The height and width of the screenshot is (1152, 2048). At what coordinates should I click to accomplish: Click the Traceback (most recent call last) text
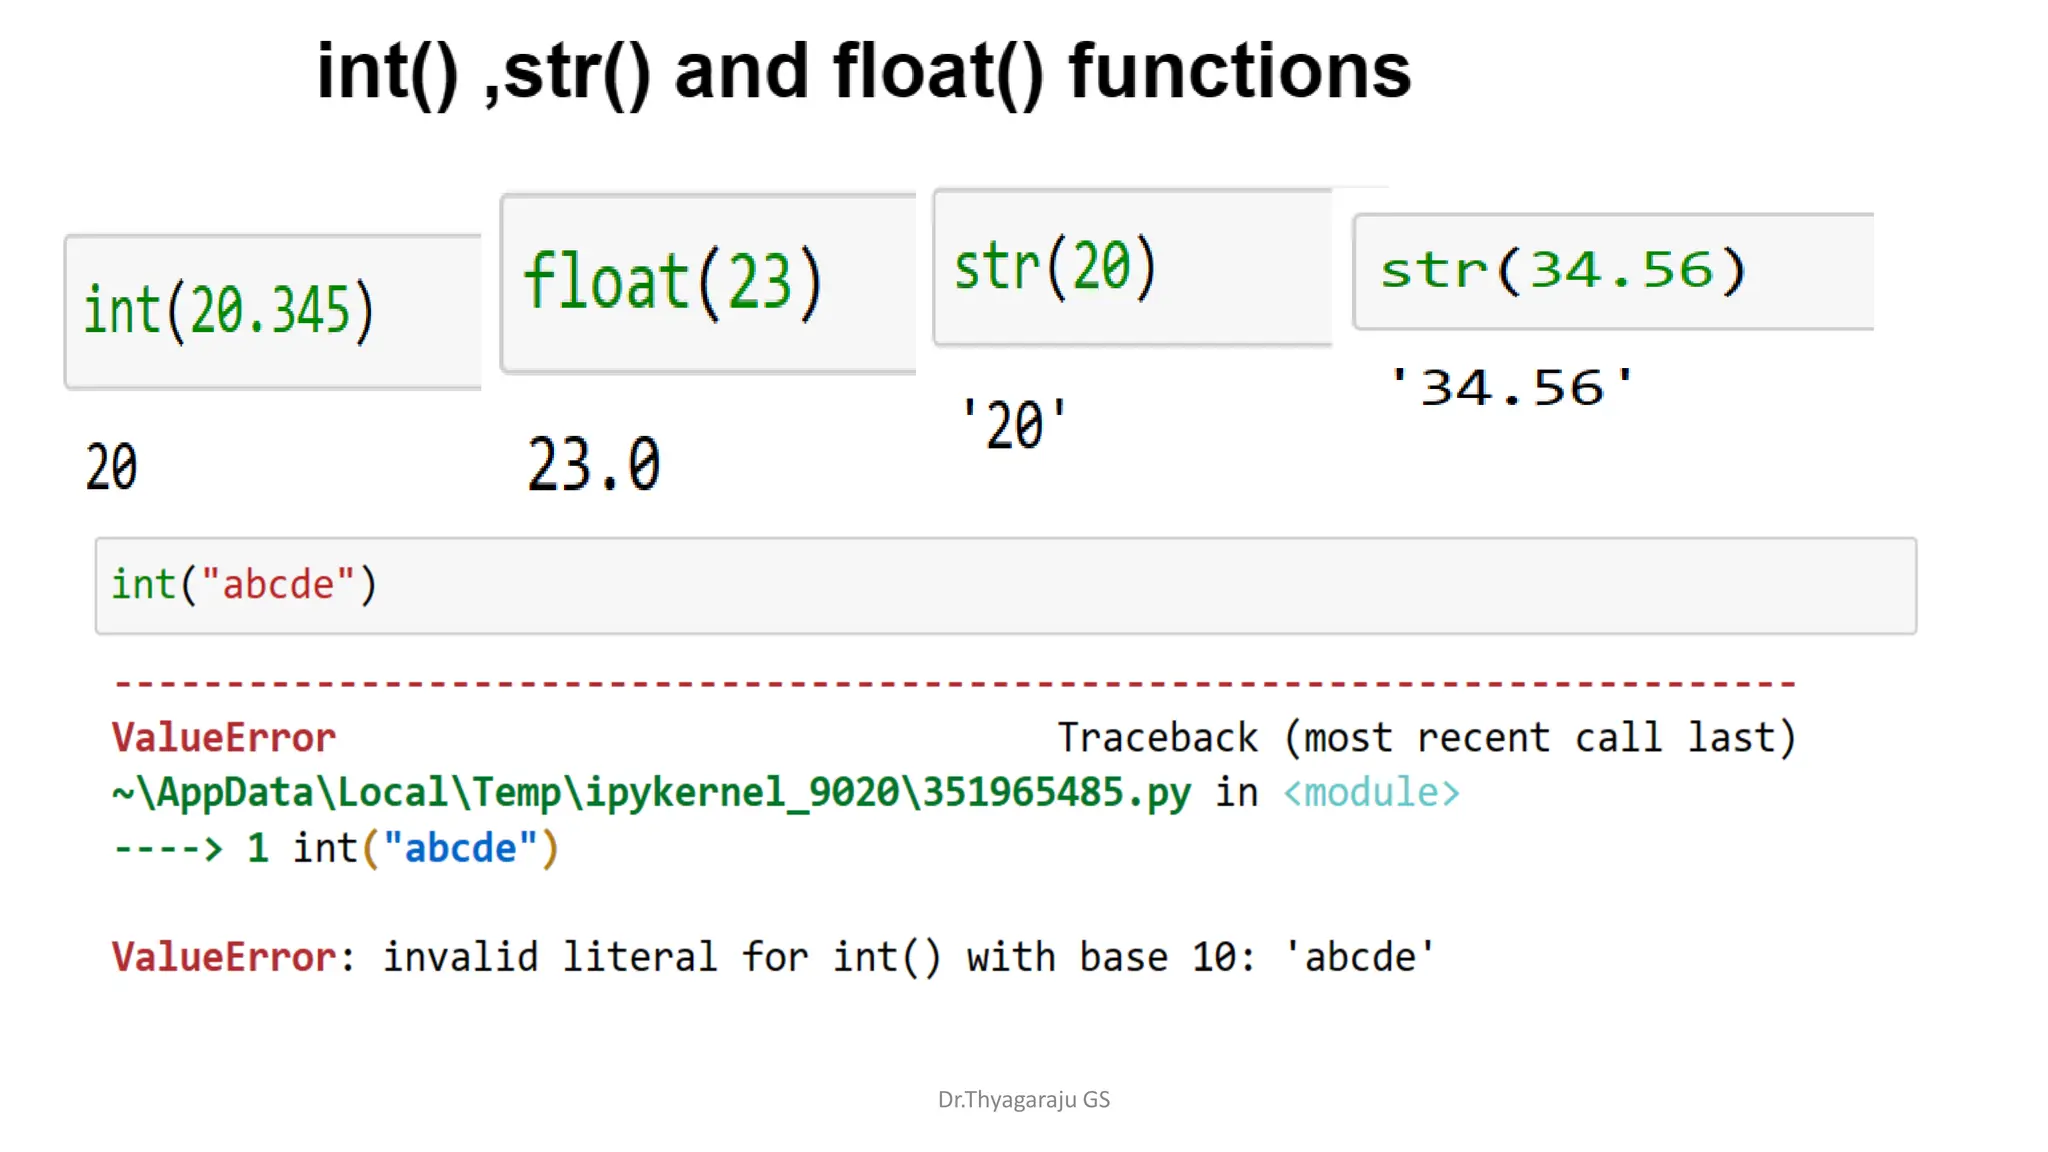[x=1427, y=738]
